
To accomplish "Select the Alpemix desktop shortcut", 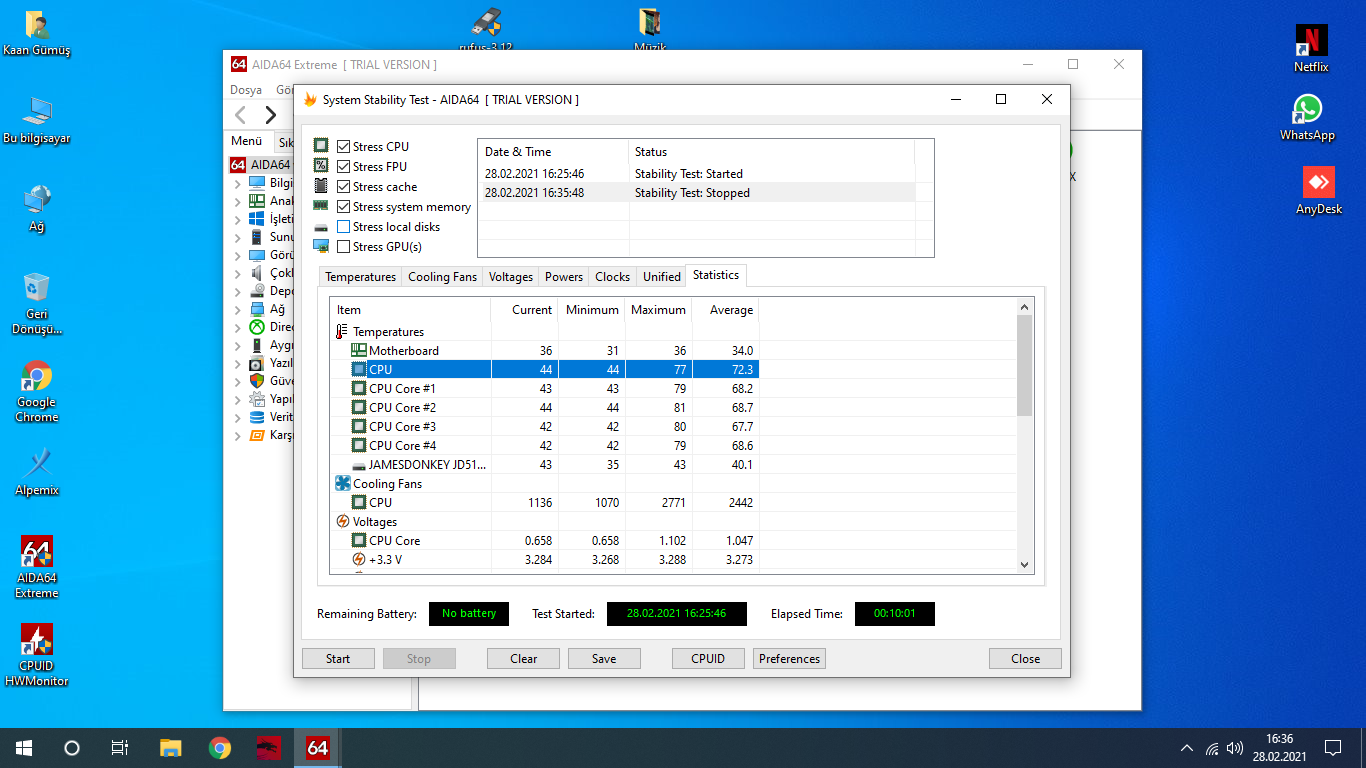I will [37, 472].
